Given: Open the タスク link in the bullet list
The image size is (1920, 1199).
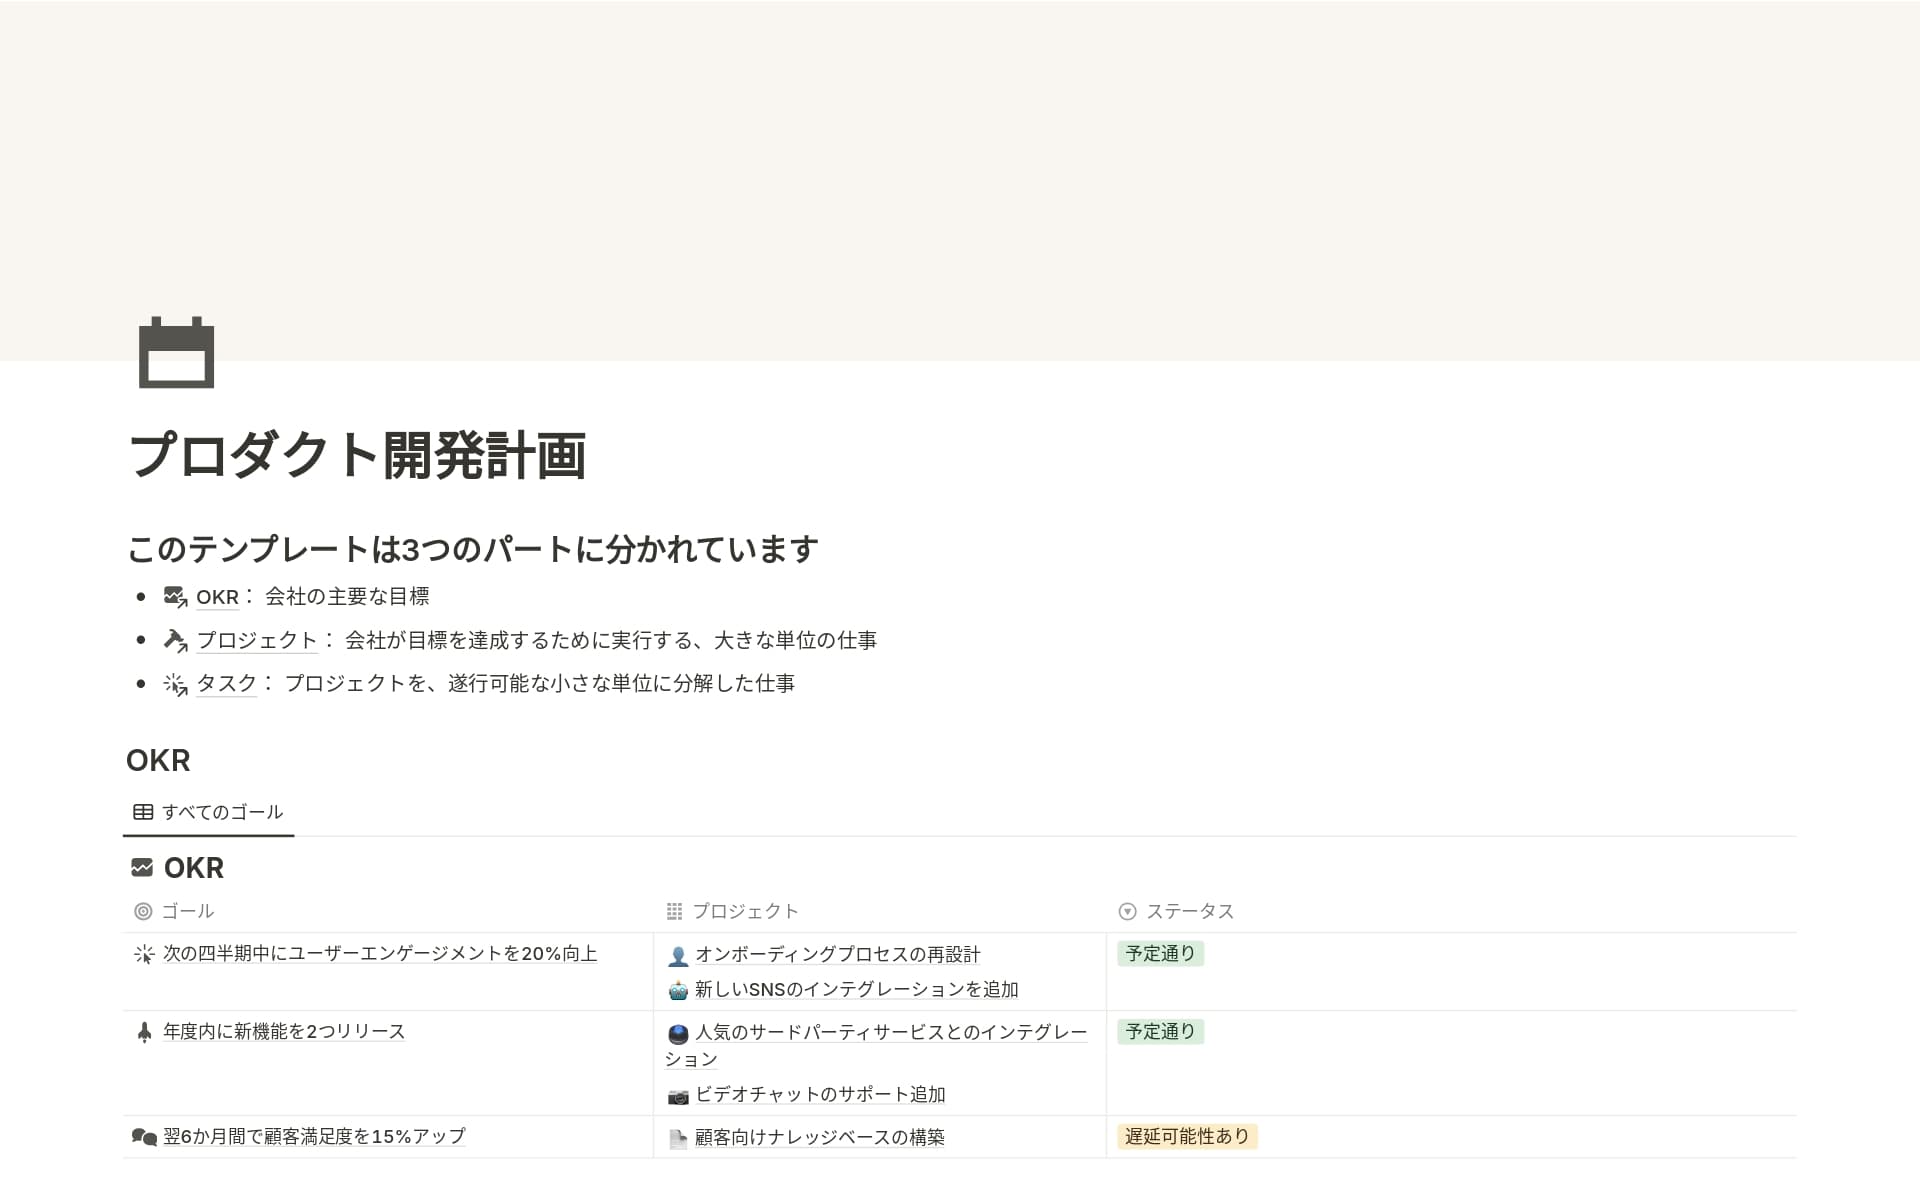Looking at the screenshot, I should (227, 684).
